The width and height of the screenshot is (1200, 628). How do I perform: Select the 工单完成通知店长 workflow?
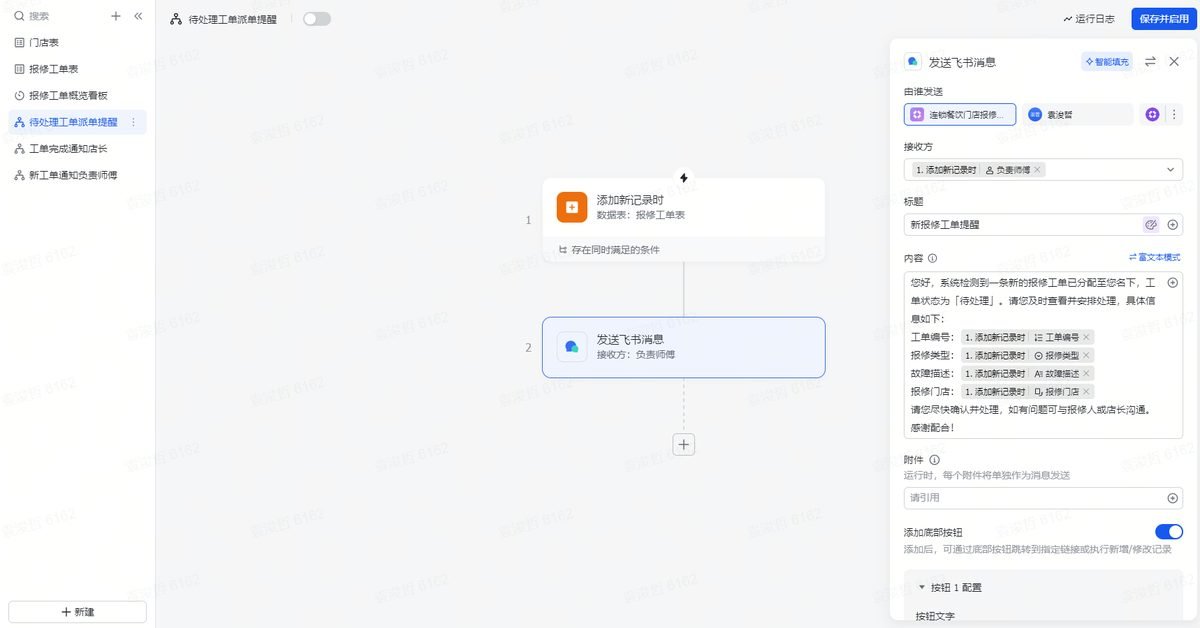75,148
